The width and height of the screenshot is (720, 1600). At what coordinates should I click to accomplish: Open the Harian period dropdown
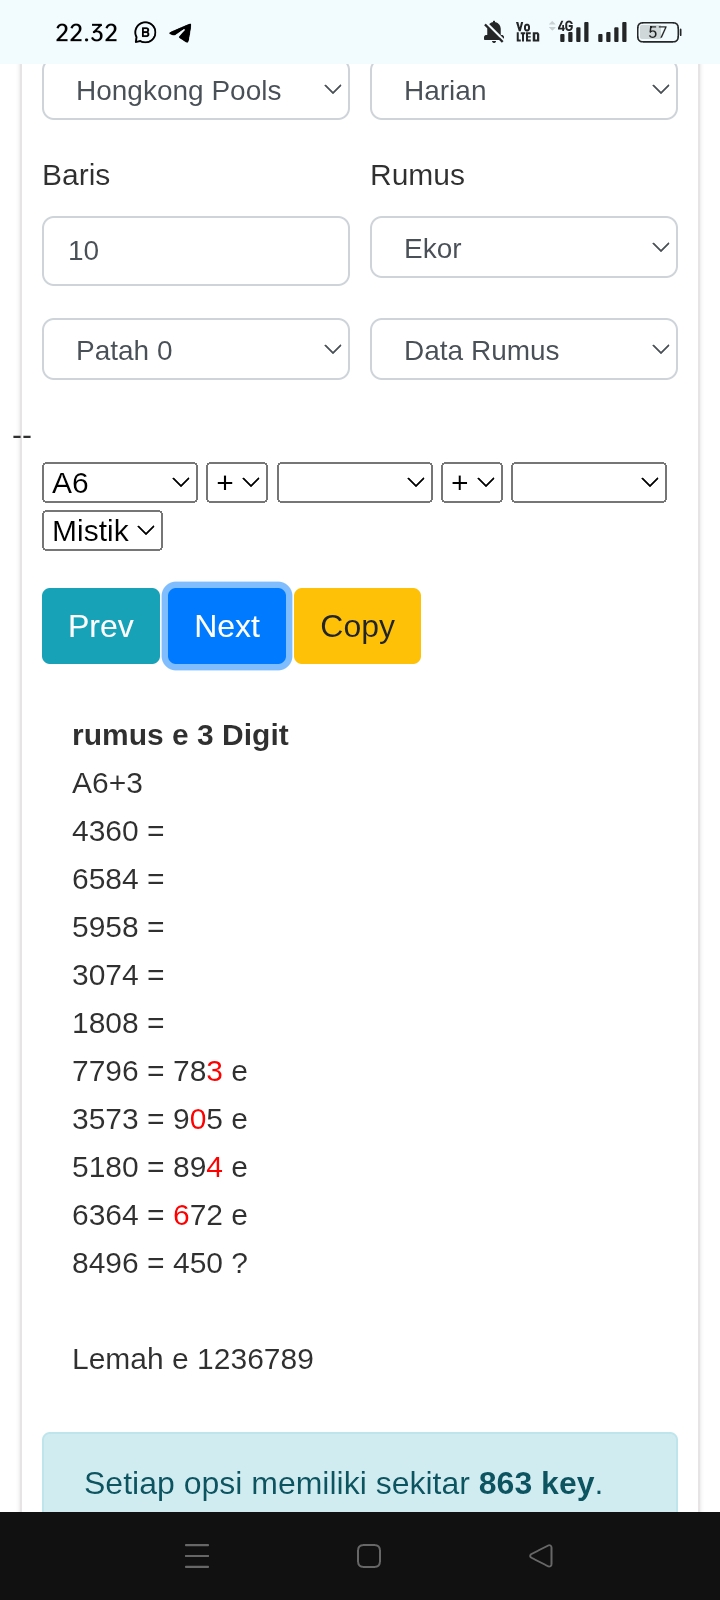click(524, 91)
